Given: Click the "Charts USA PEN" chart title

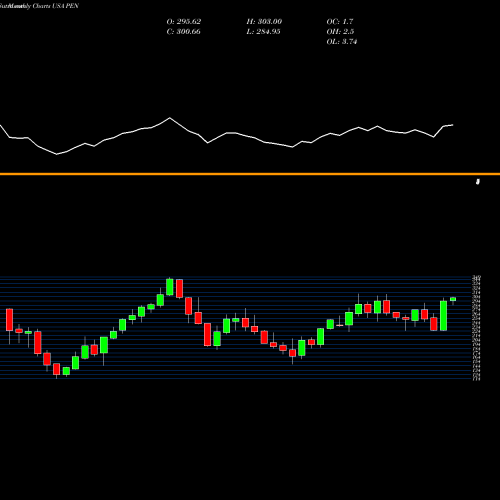Looking at the screenshot, I should point(56,6).
